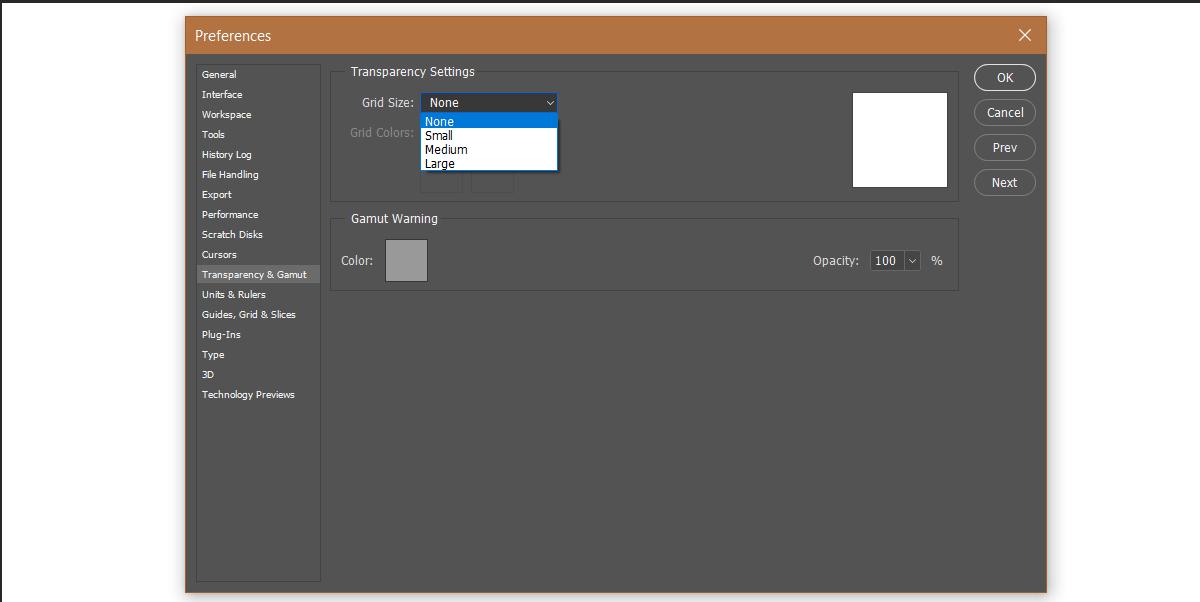Open the Opacity value dropdown
The height and width of the screenshot is (602, 1200).
pos(911,260)
